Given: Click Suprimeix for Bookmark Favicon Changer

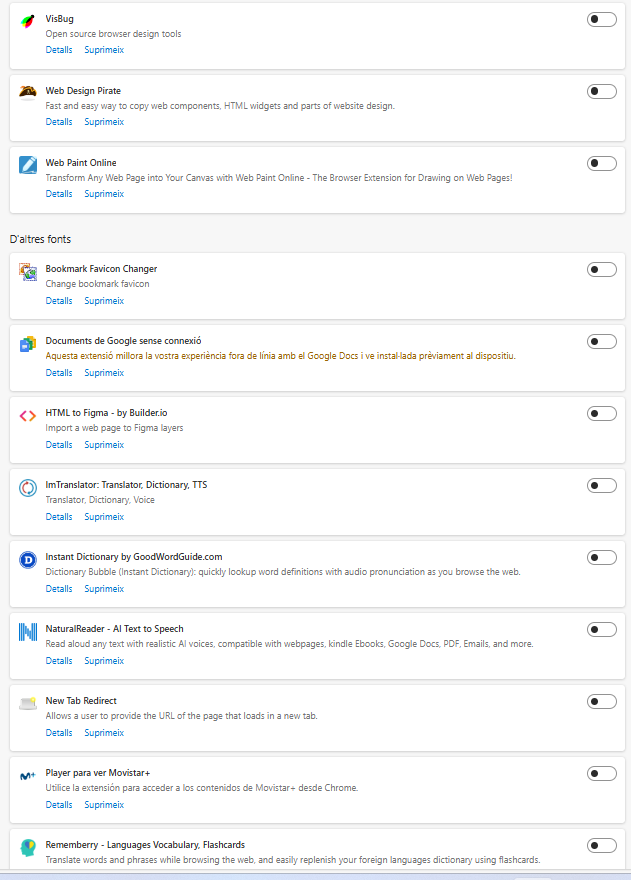Looking at the screenshot, I should (104, 301).
